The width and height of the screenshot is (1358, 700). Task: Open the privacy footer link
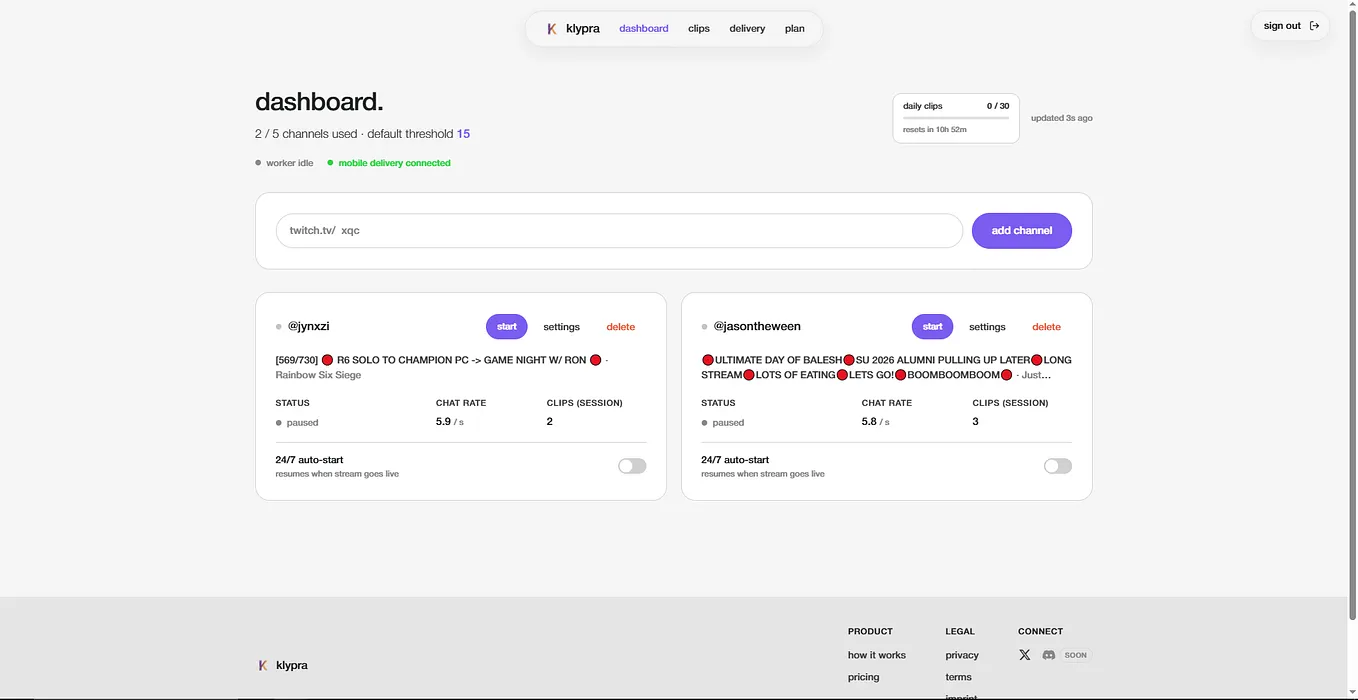(962, 655)
